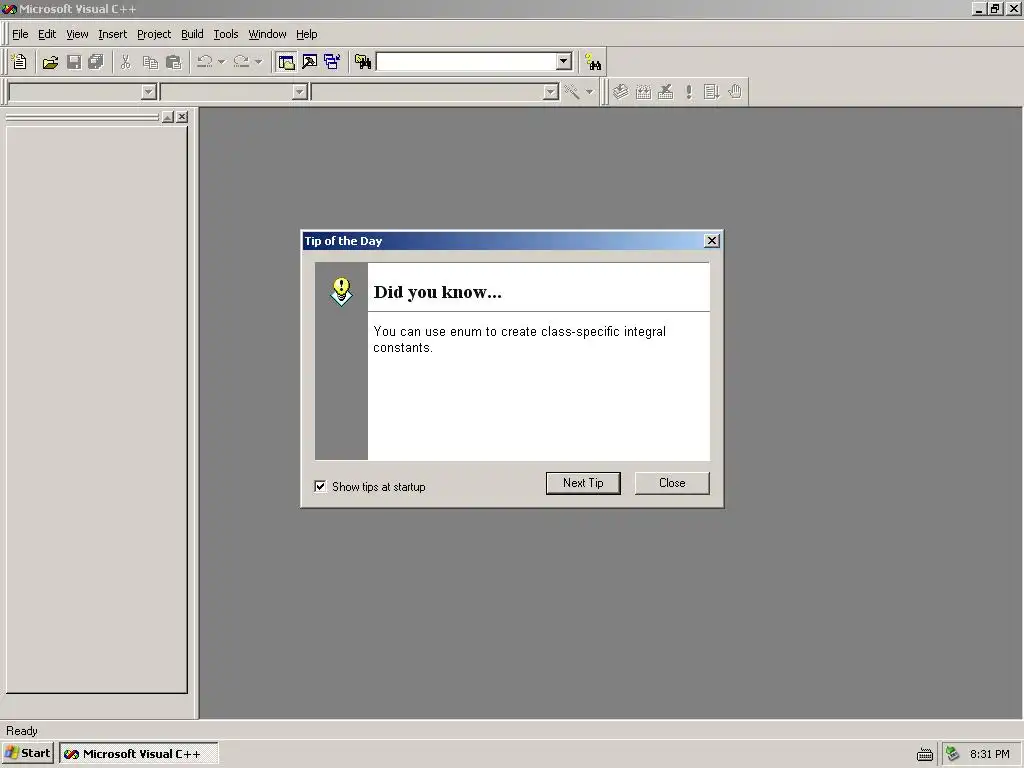Click the Save All stacked disks icon
The width and height of the screenshot is (1024, 768).
pyautogui.click(x=96, y=62)
